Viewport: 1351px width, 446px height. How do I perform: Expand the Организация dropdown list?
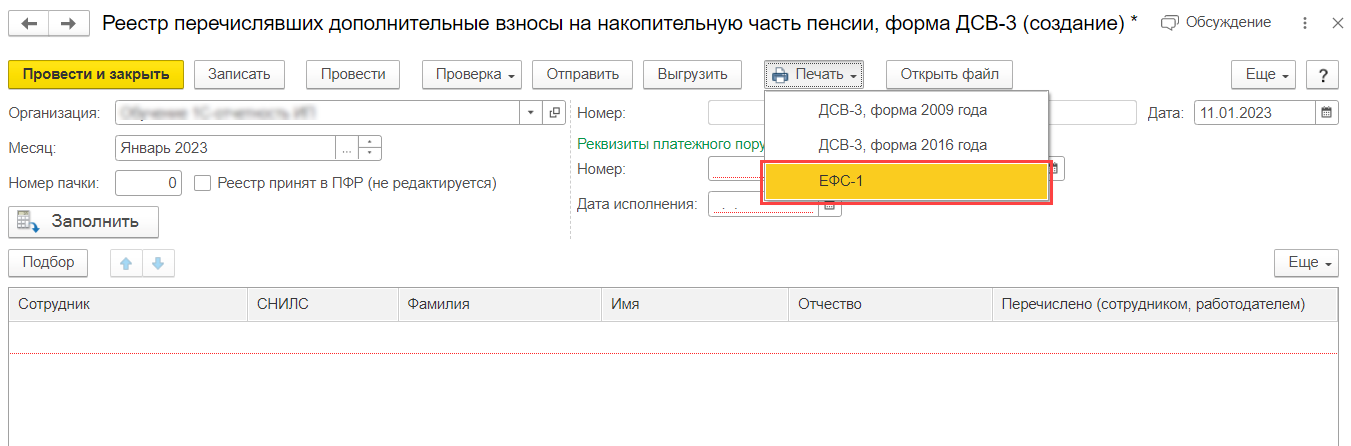click(x=532, y=113)
